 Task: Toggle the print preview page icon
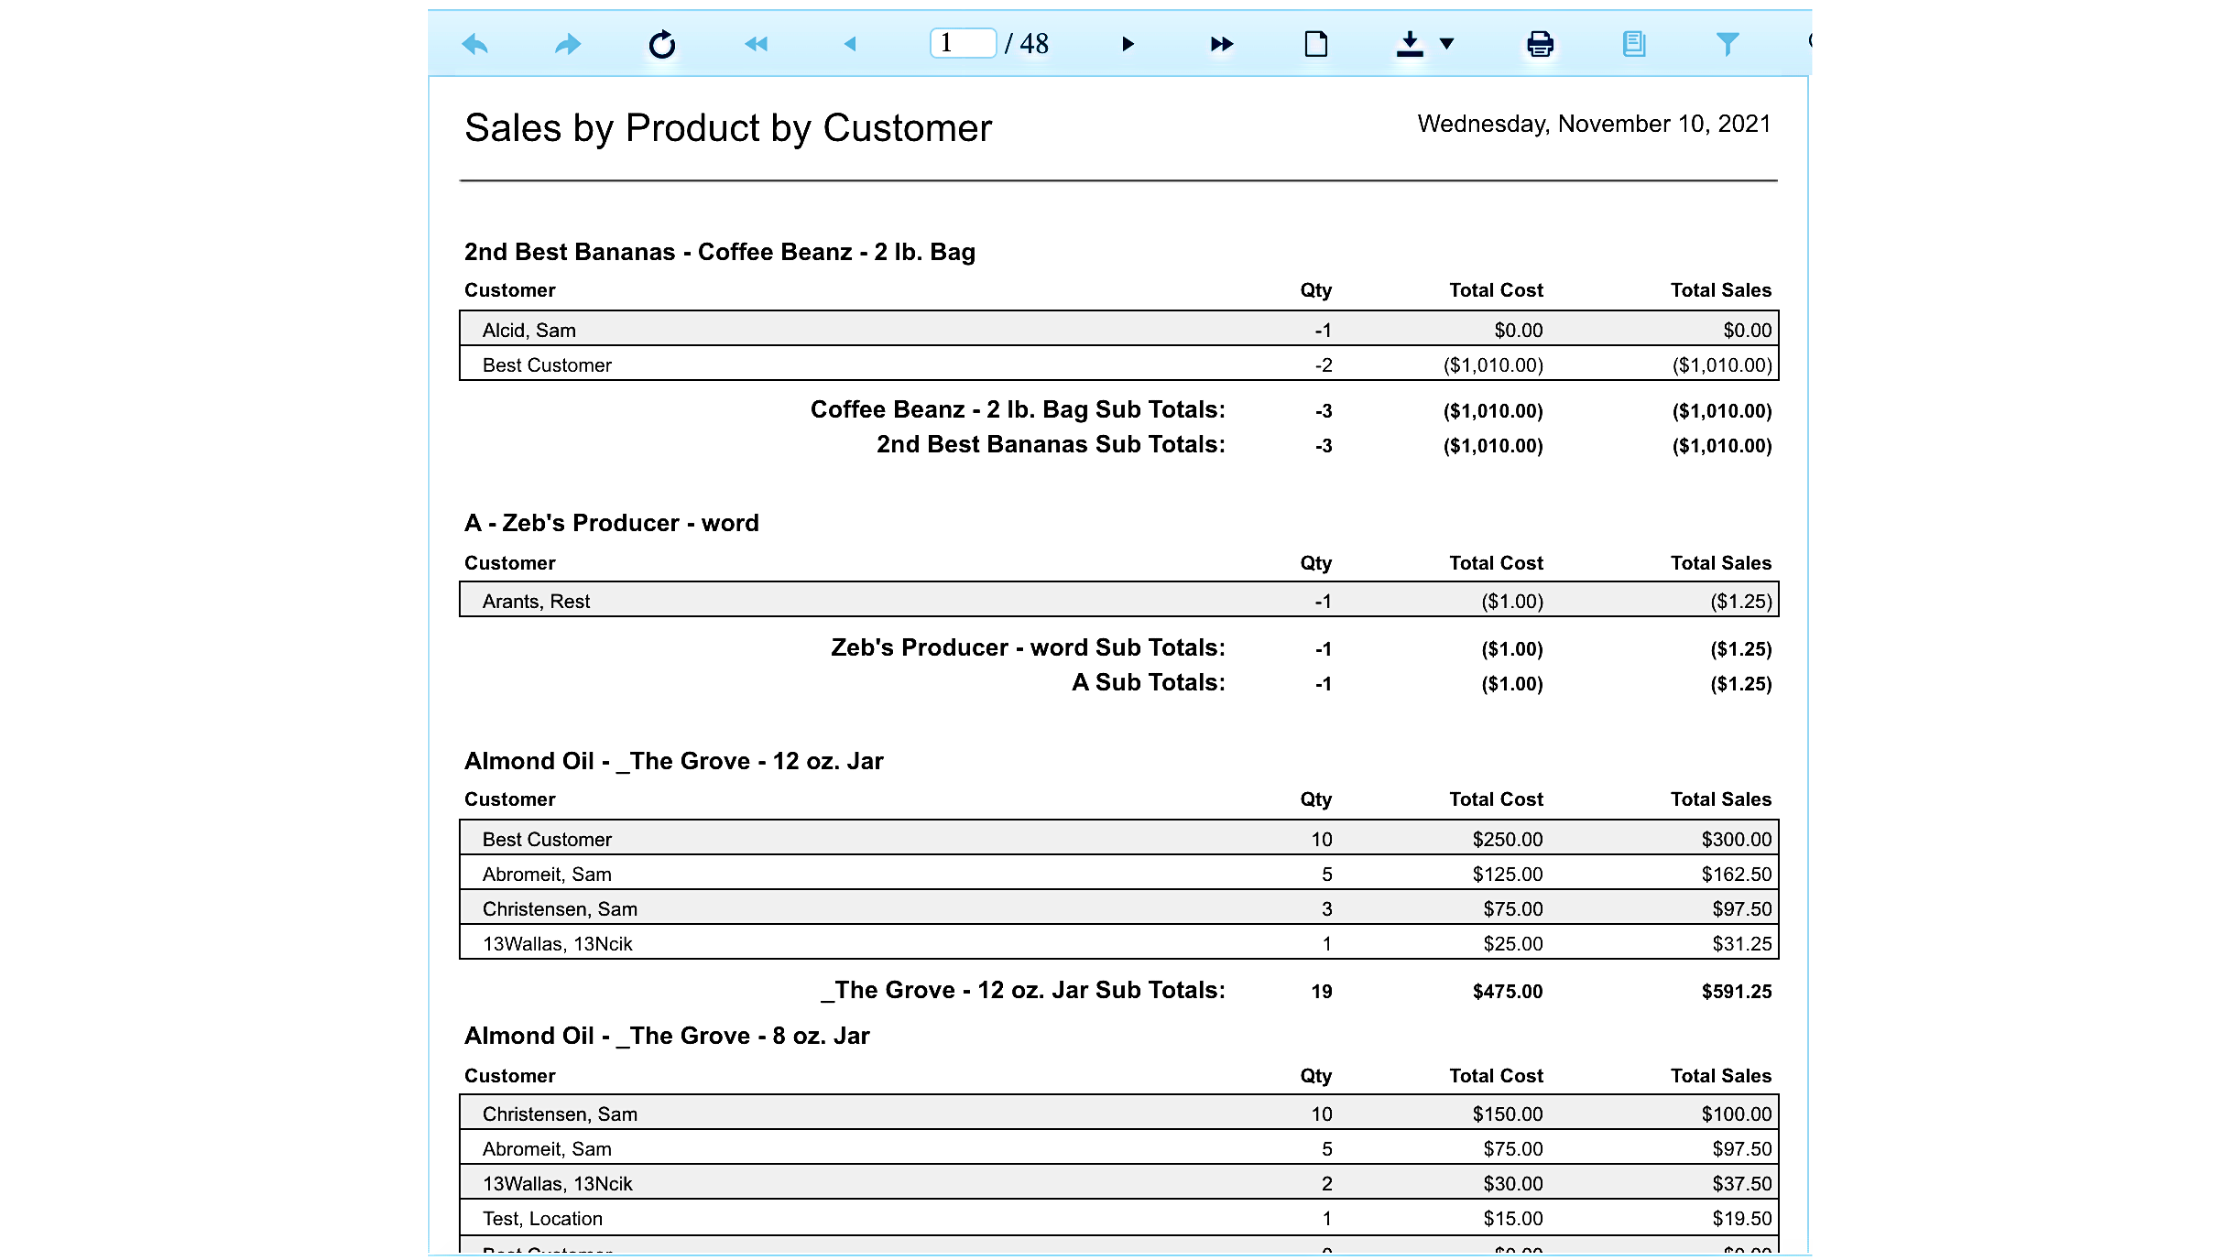1315,44
